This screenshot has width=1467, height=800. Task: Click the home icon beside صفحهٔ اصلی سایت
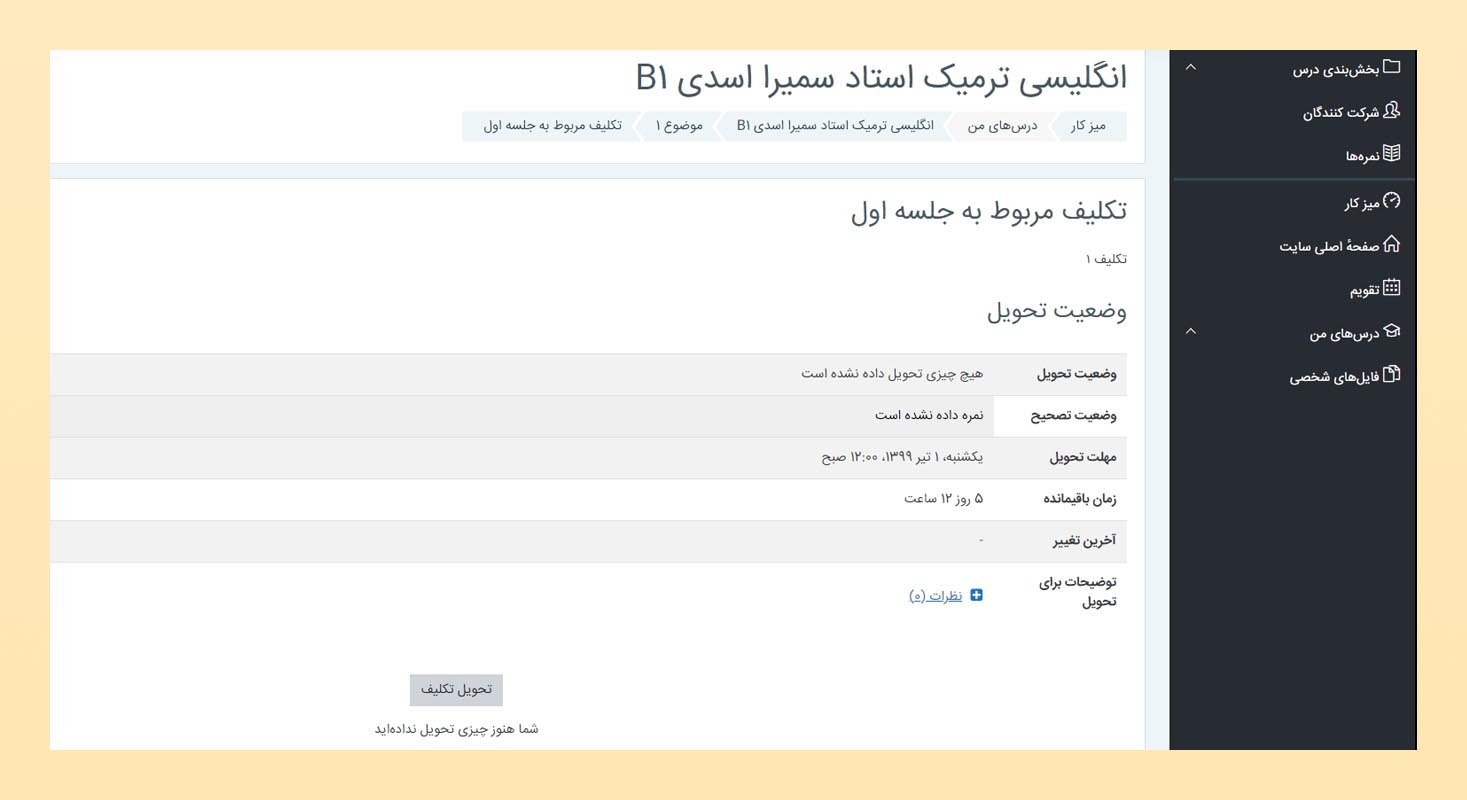click(x=1391, y=244)
